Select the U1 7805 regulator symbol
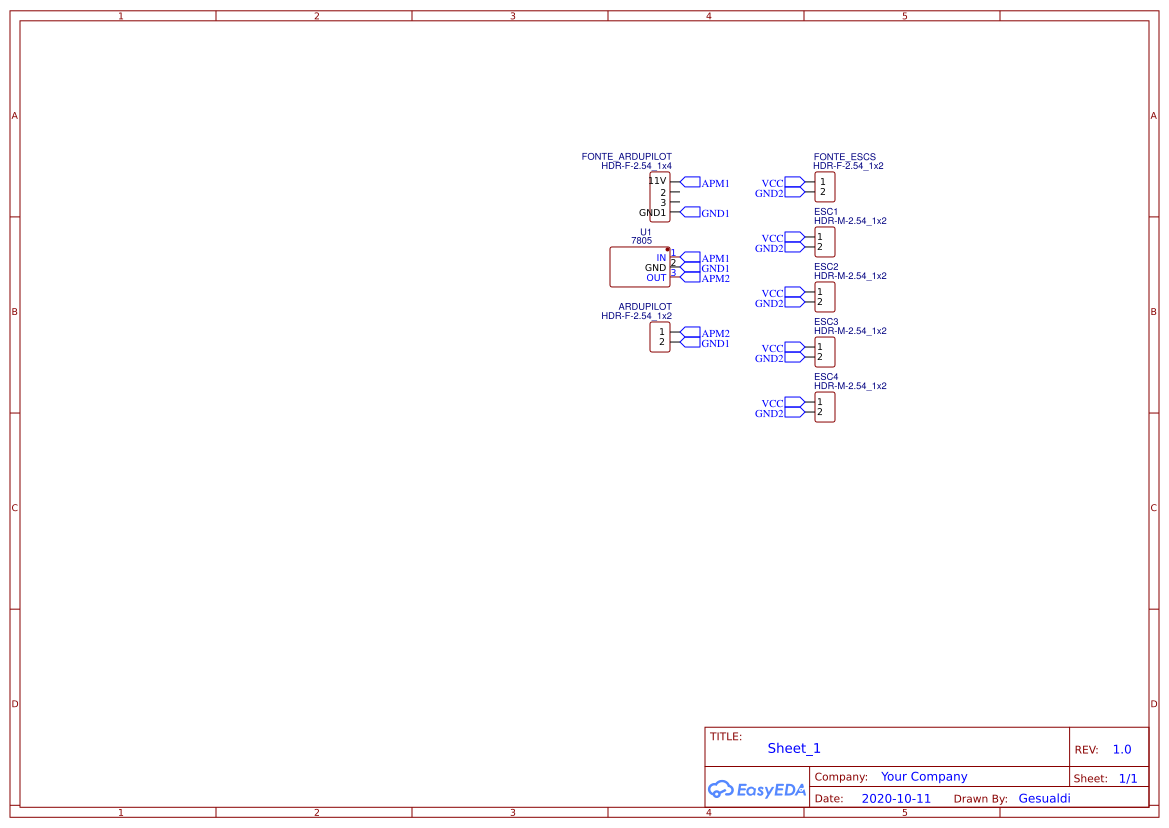Image resolution: width=1169 pixels, height=828 pixels. [x=639, y=267]
